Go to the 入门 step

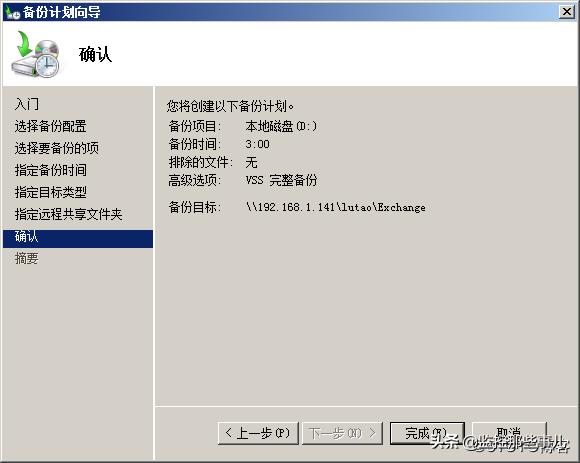[27, 104]
